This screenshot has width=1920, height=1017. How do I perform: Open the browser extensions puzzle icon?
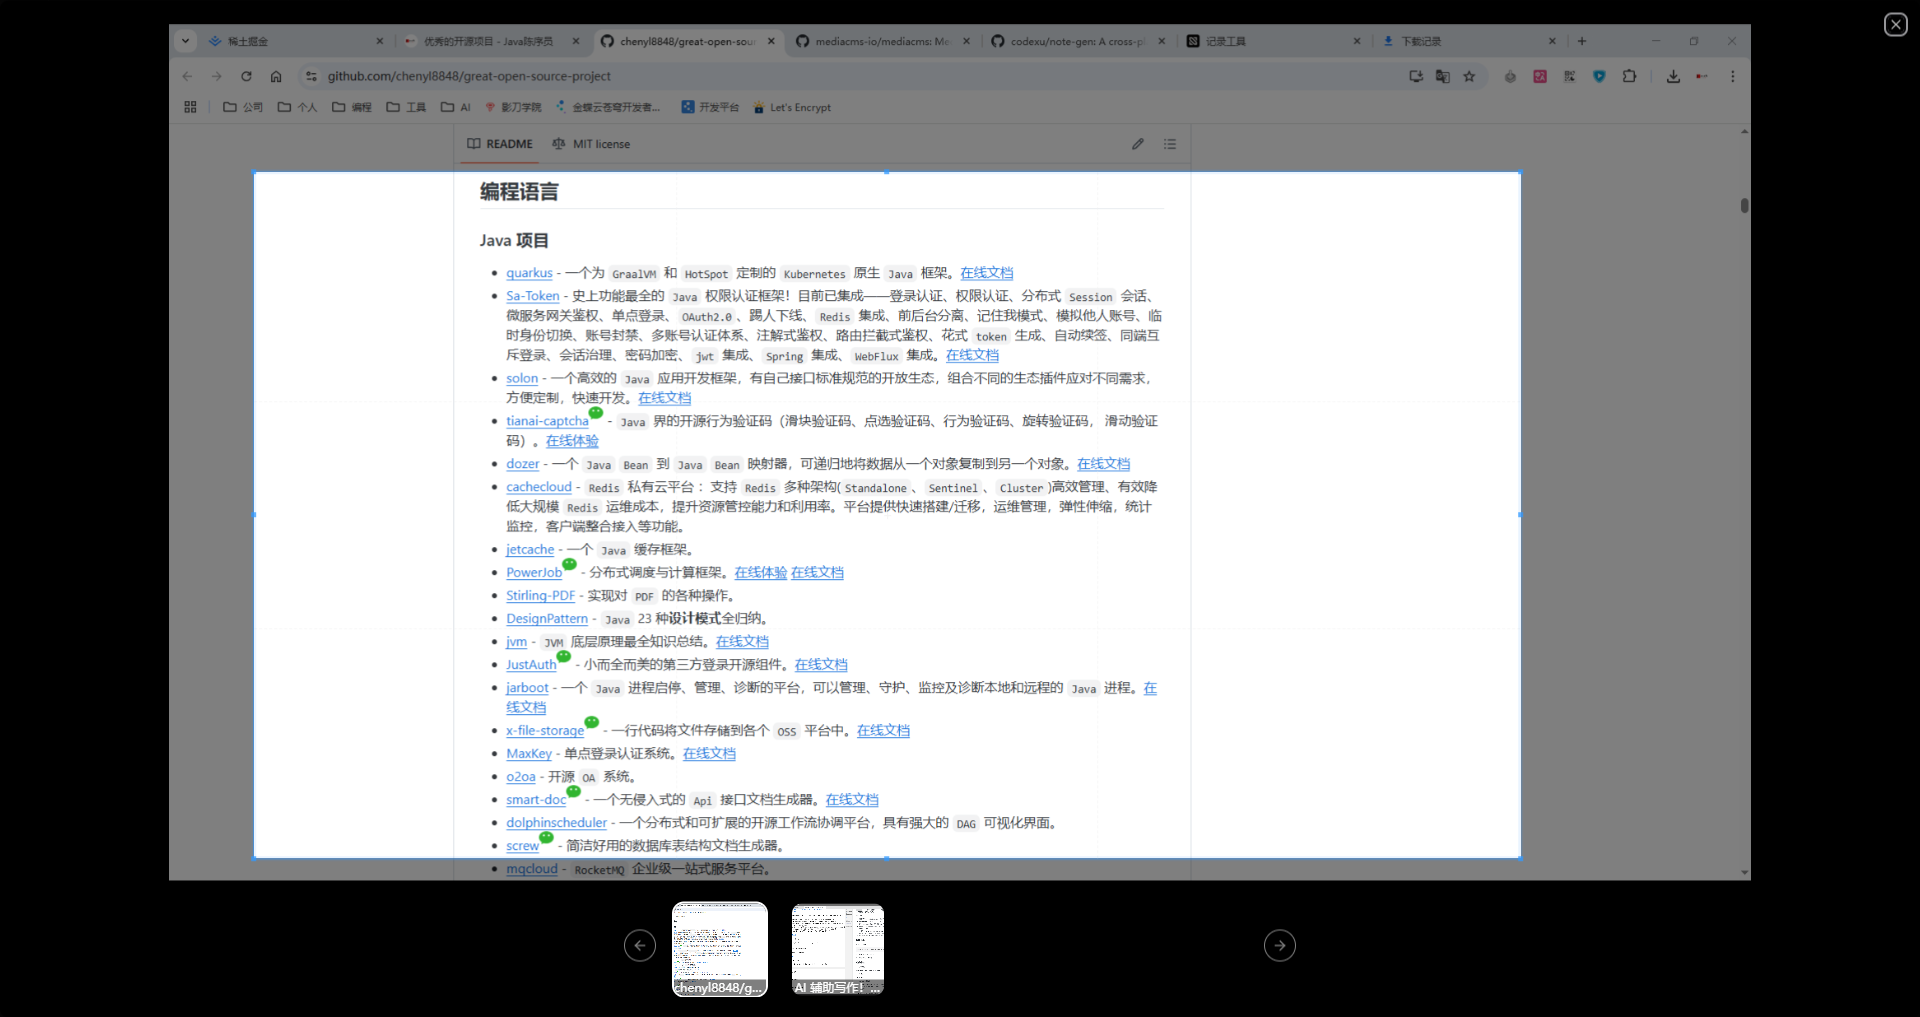1629,76
